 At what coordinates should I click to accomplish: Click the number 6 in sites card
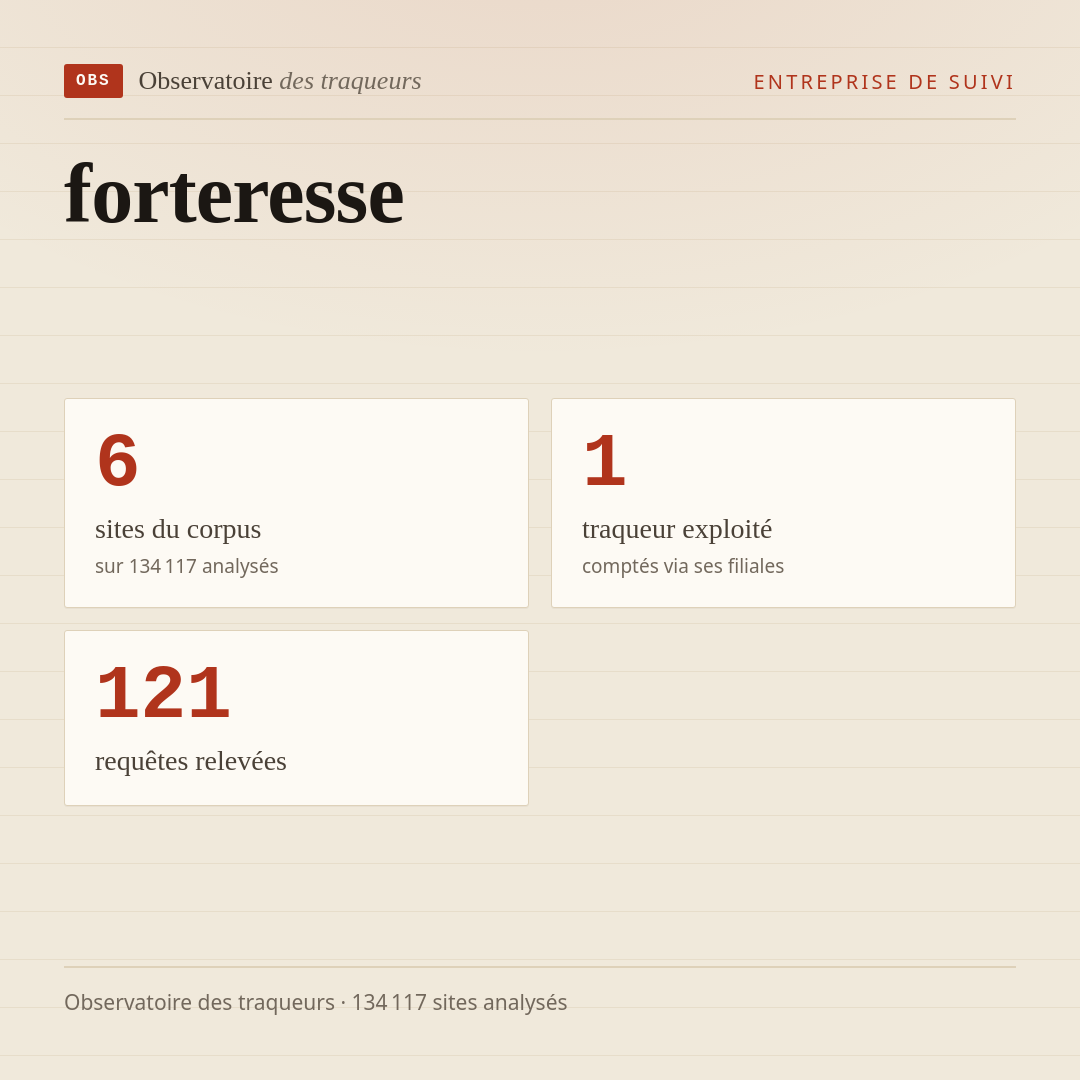pyautogui.click(x=118, y=460)
